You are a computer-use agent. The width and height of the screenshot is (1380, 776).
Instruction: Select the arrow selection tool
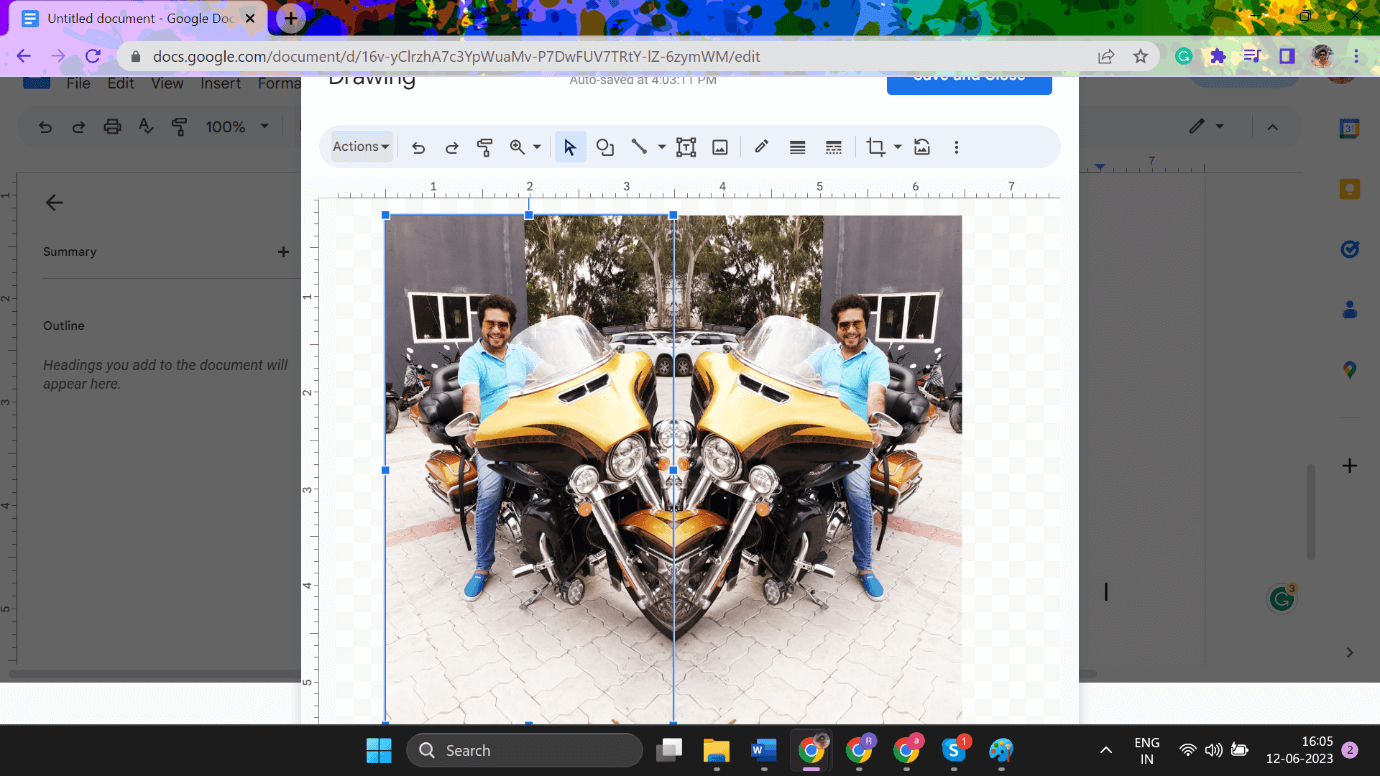570,147
